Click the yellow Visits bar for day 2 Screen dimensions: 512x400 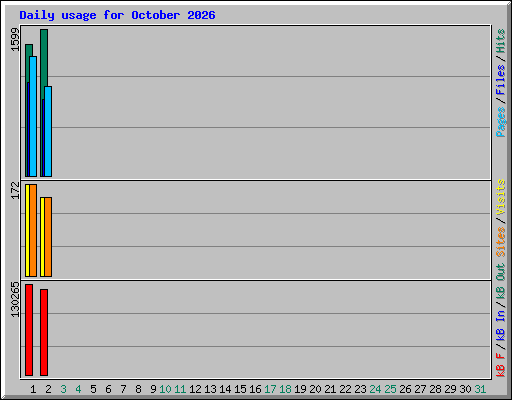[42, 237]
